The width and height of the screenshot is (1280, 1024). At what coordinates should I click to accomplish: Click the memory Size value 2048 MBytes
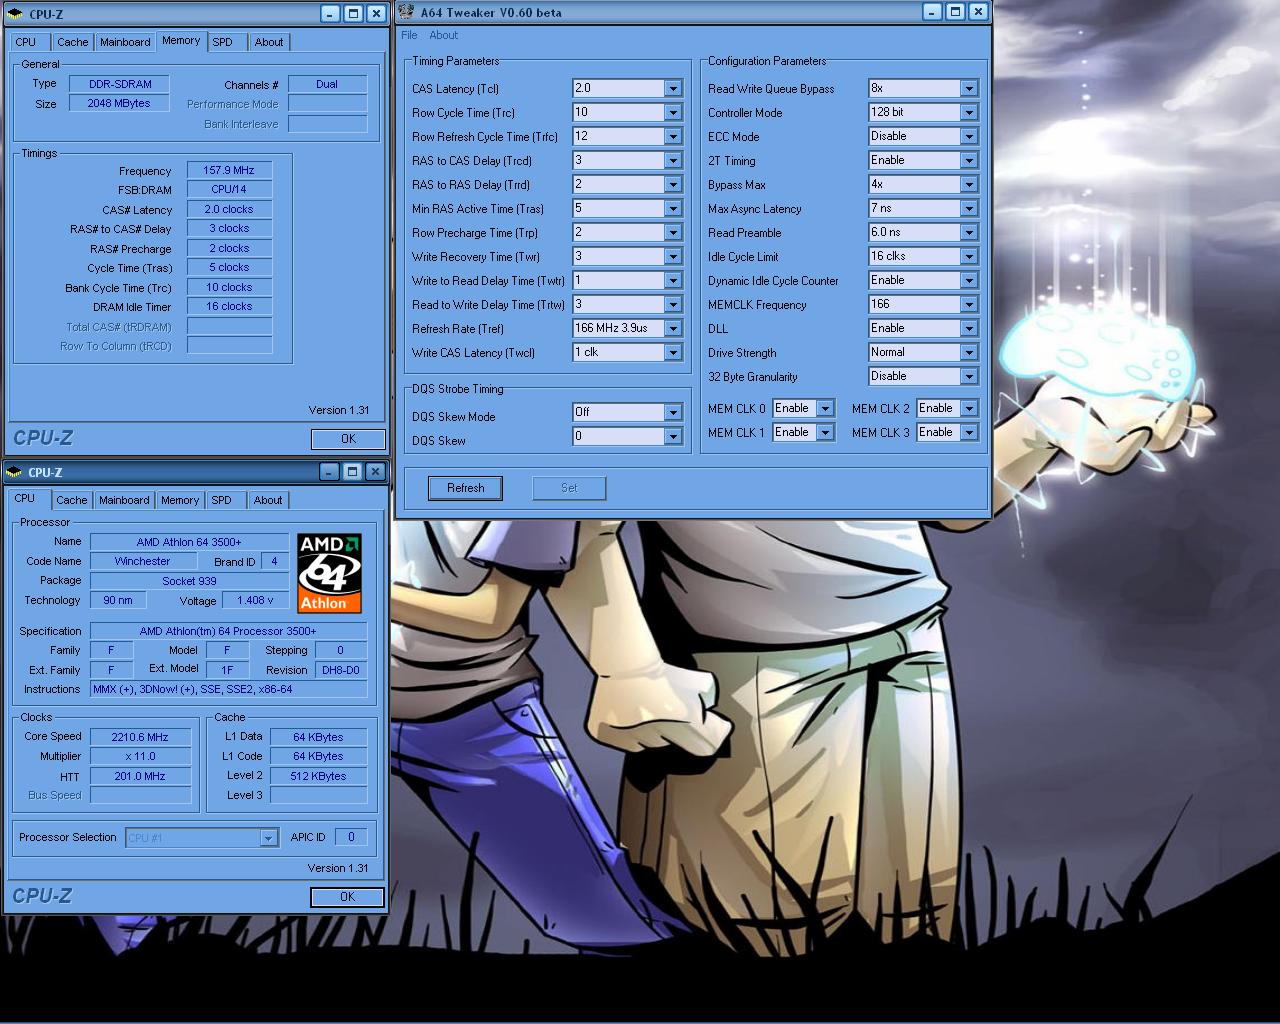pos(119,103)
